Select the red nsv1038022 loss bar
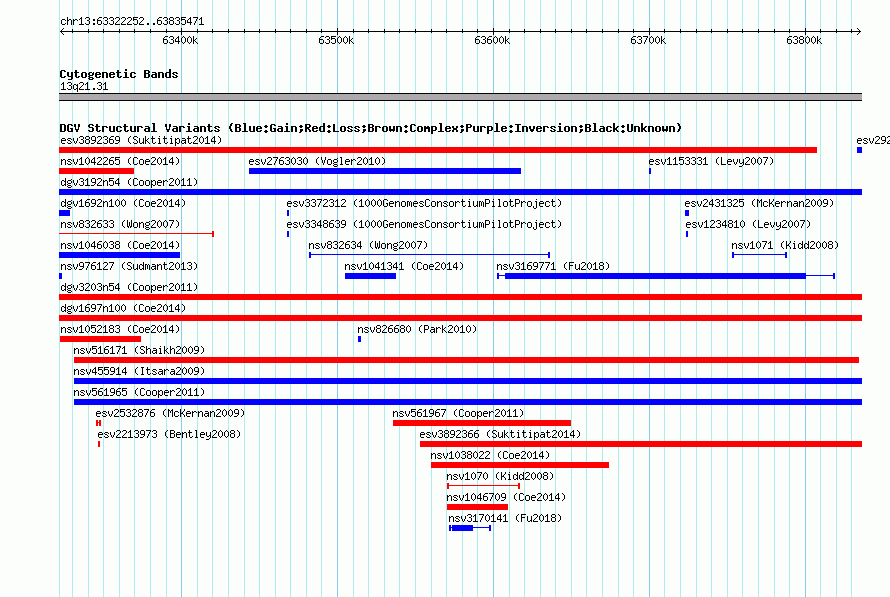Screen dimensions: 890x597 coord(520,465)
